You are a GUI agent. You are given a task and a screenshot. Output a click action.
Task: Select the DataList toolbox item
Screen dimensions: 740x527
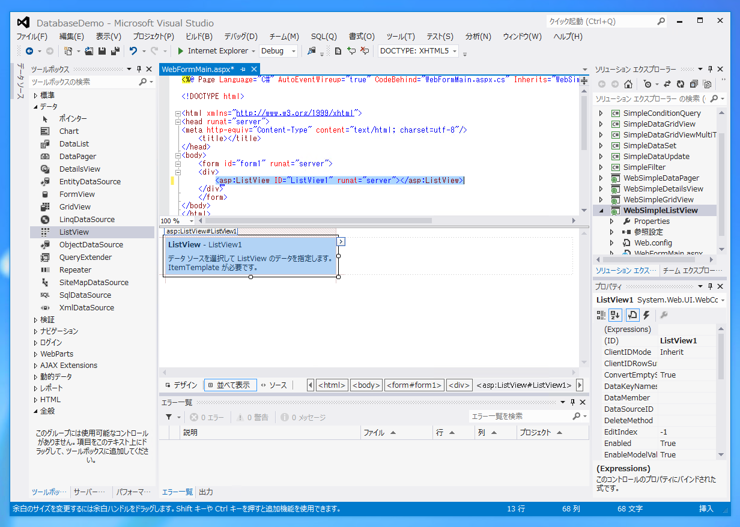[x=74, y=144]
